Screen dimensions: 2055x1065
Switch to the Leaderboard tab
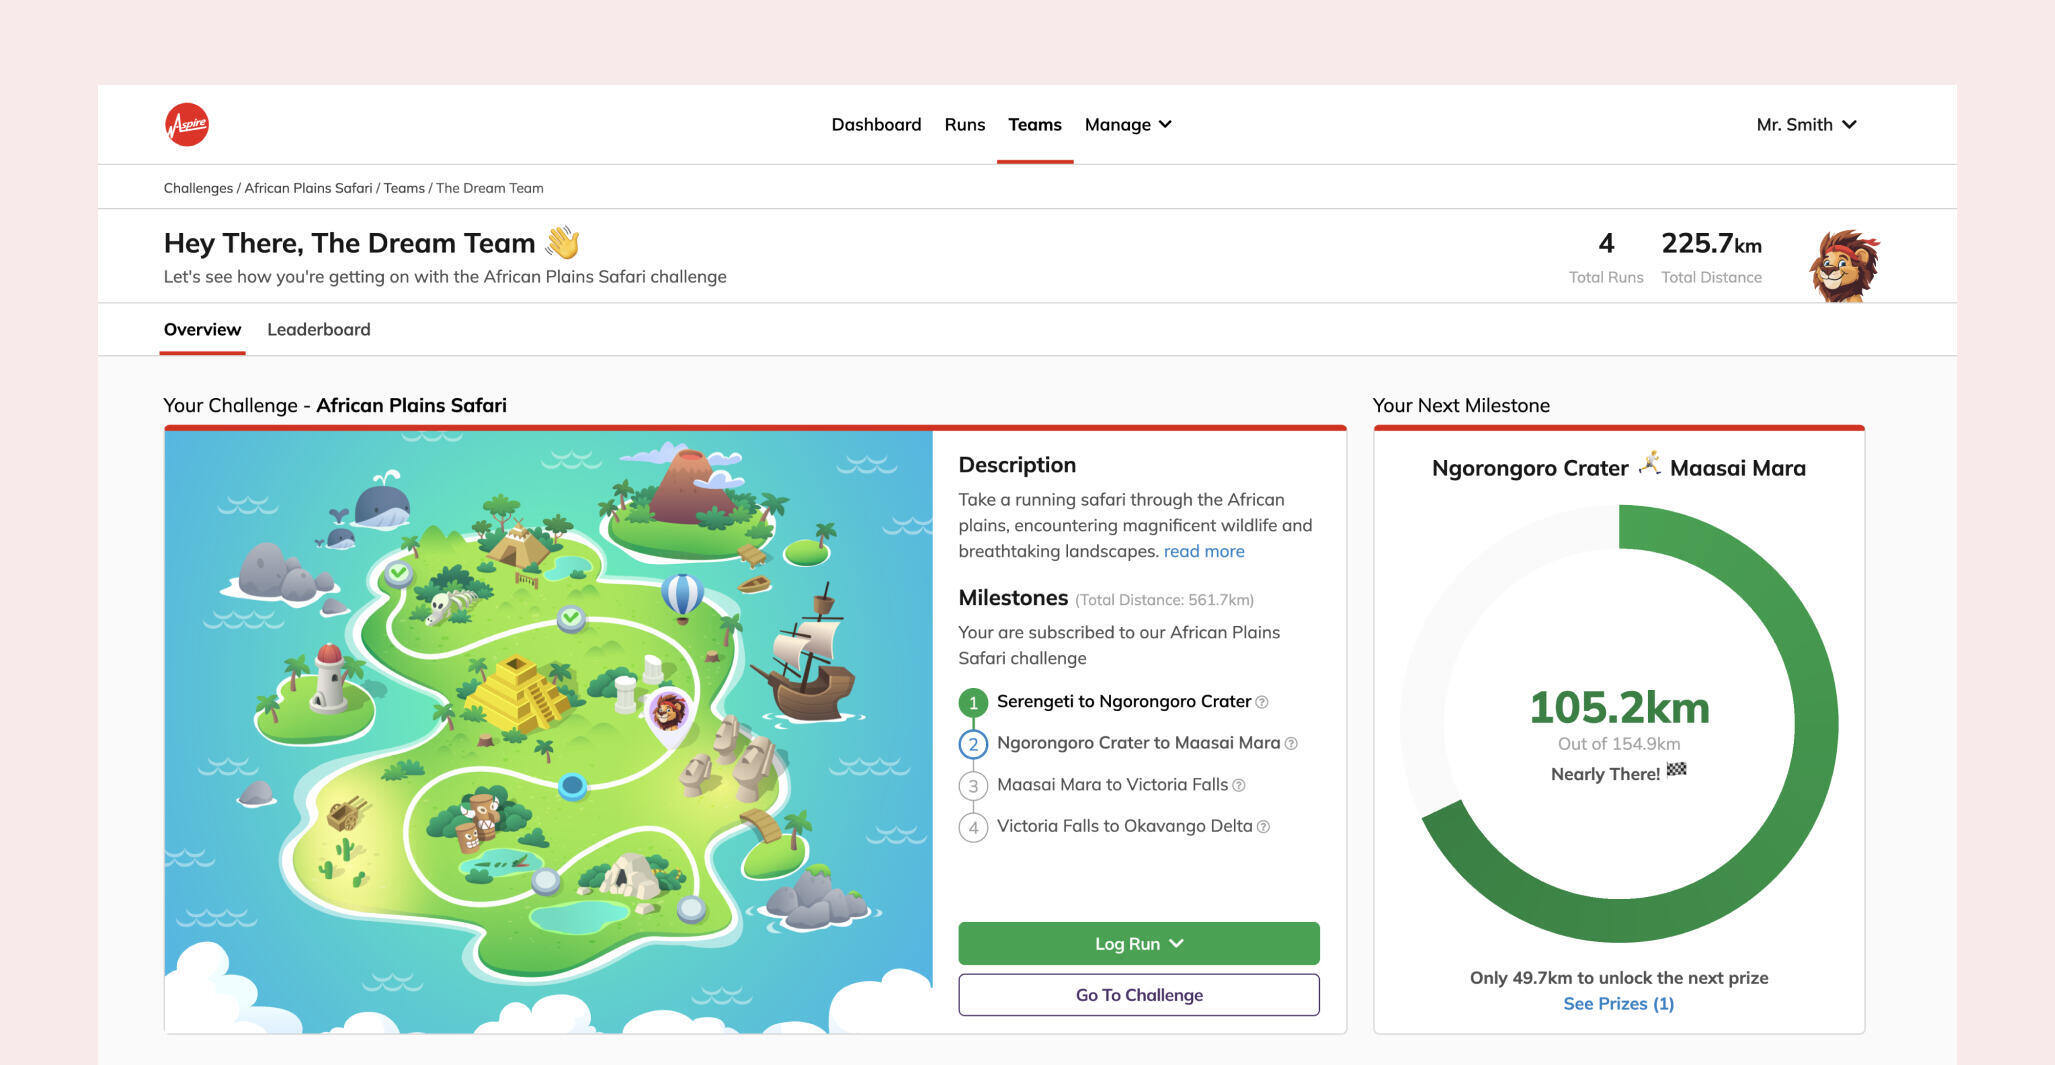click(318, 330)
